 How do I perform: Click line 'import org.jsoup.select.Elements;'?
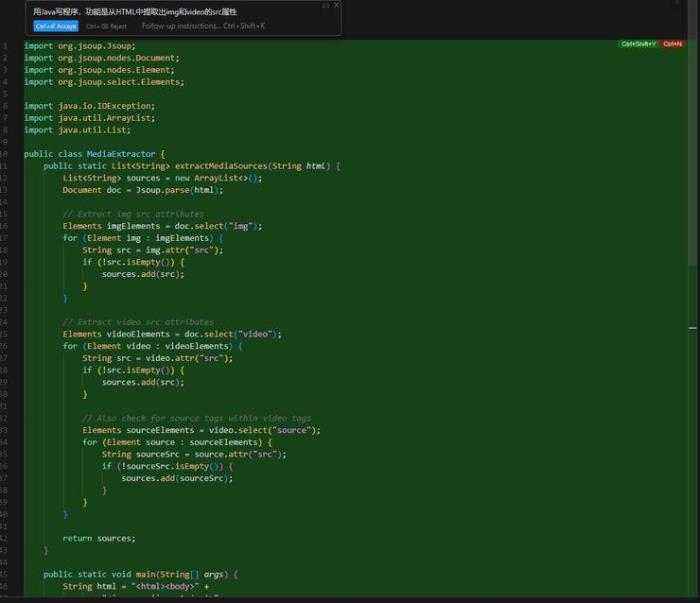click(x=104, y=82)
